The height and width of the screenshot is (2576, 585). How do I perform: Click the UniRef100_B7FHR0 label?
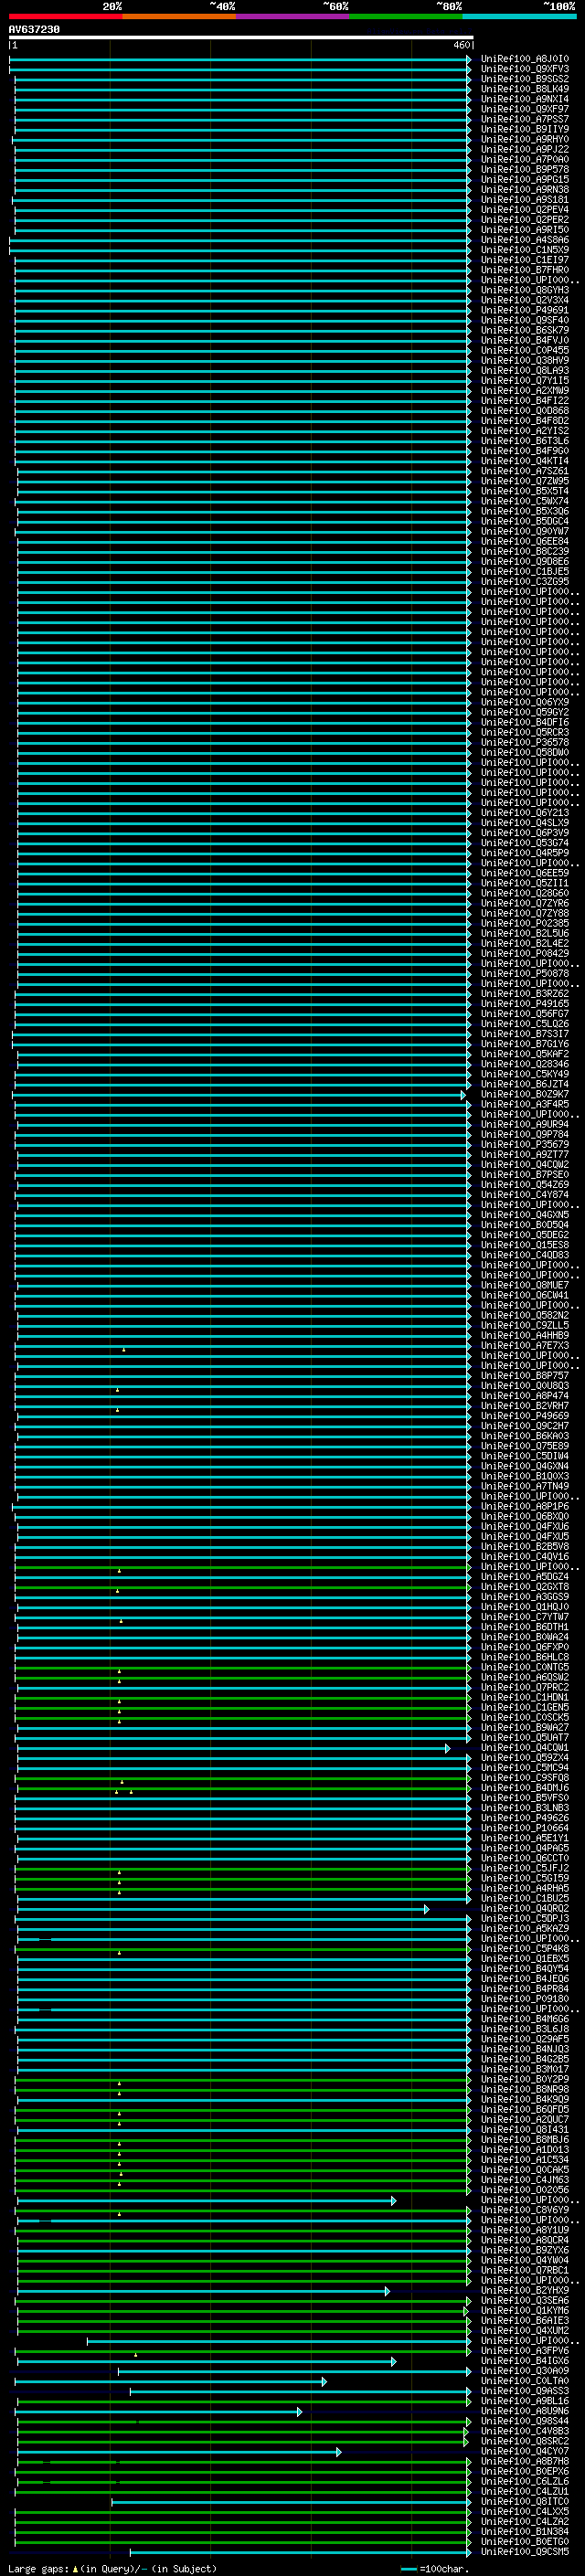[525, 270]
